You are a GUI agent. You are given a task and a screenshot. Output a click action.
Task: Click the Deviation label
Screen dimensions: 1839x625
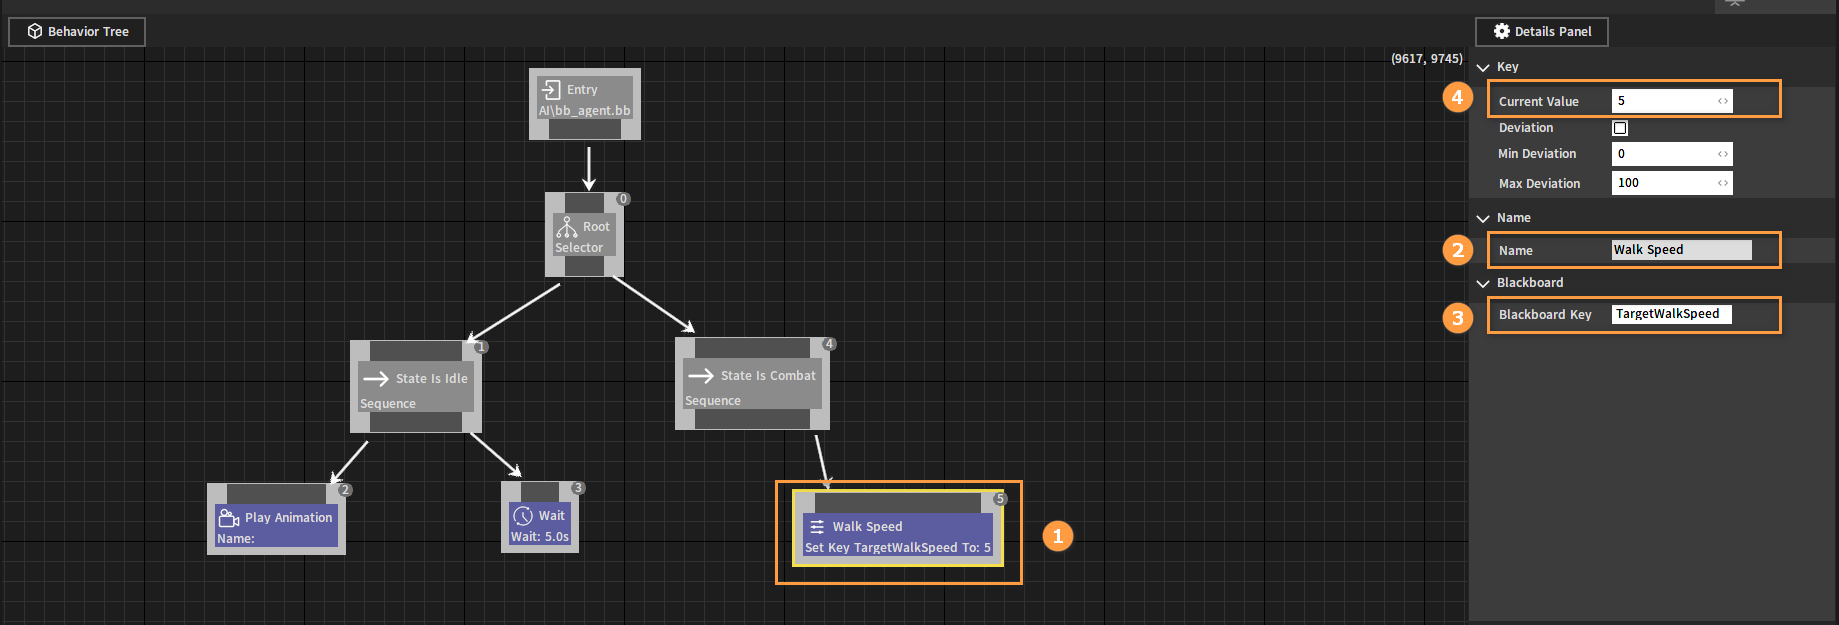pos(1526,128)
